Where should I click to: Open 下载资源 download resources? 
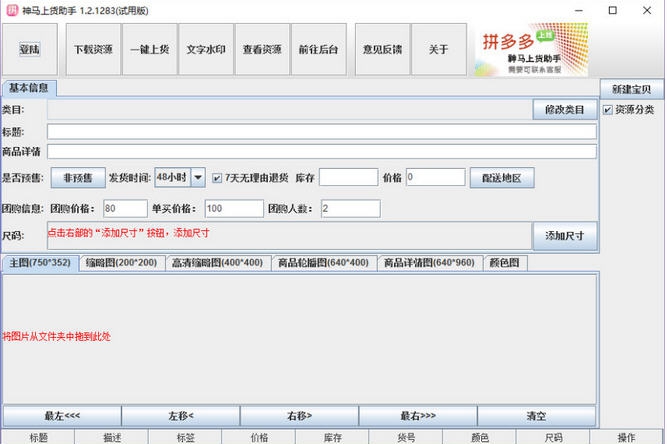click(93, 49)
